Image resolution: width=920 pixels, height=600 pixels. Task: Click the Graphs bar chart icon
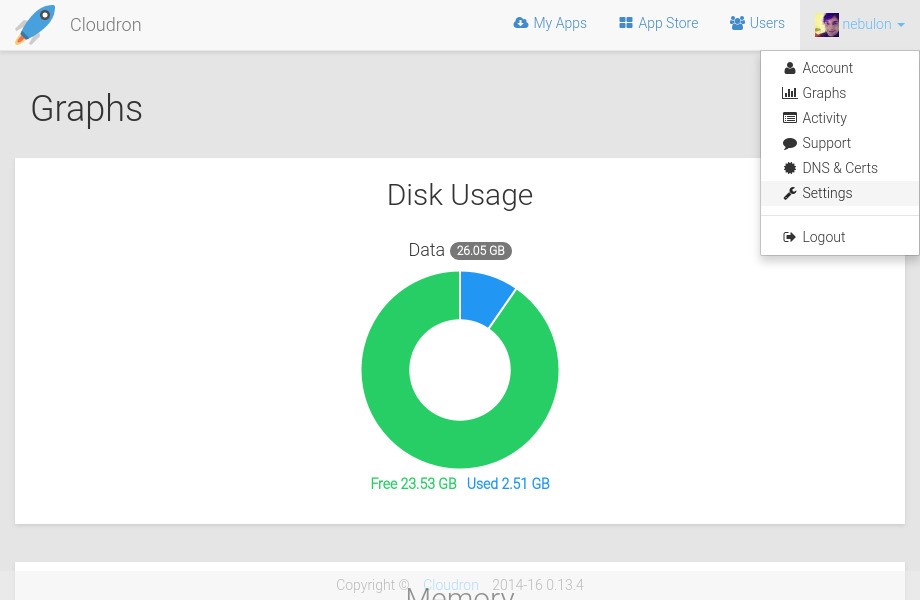[x=790, y=93]
